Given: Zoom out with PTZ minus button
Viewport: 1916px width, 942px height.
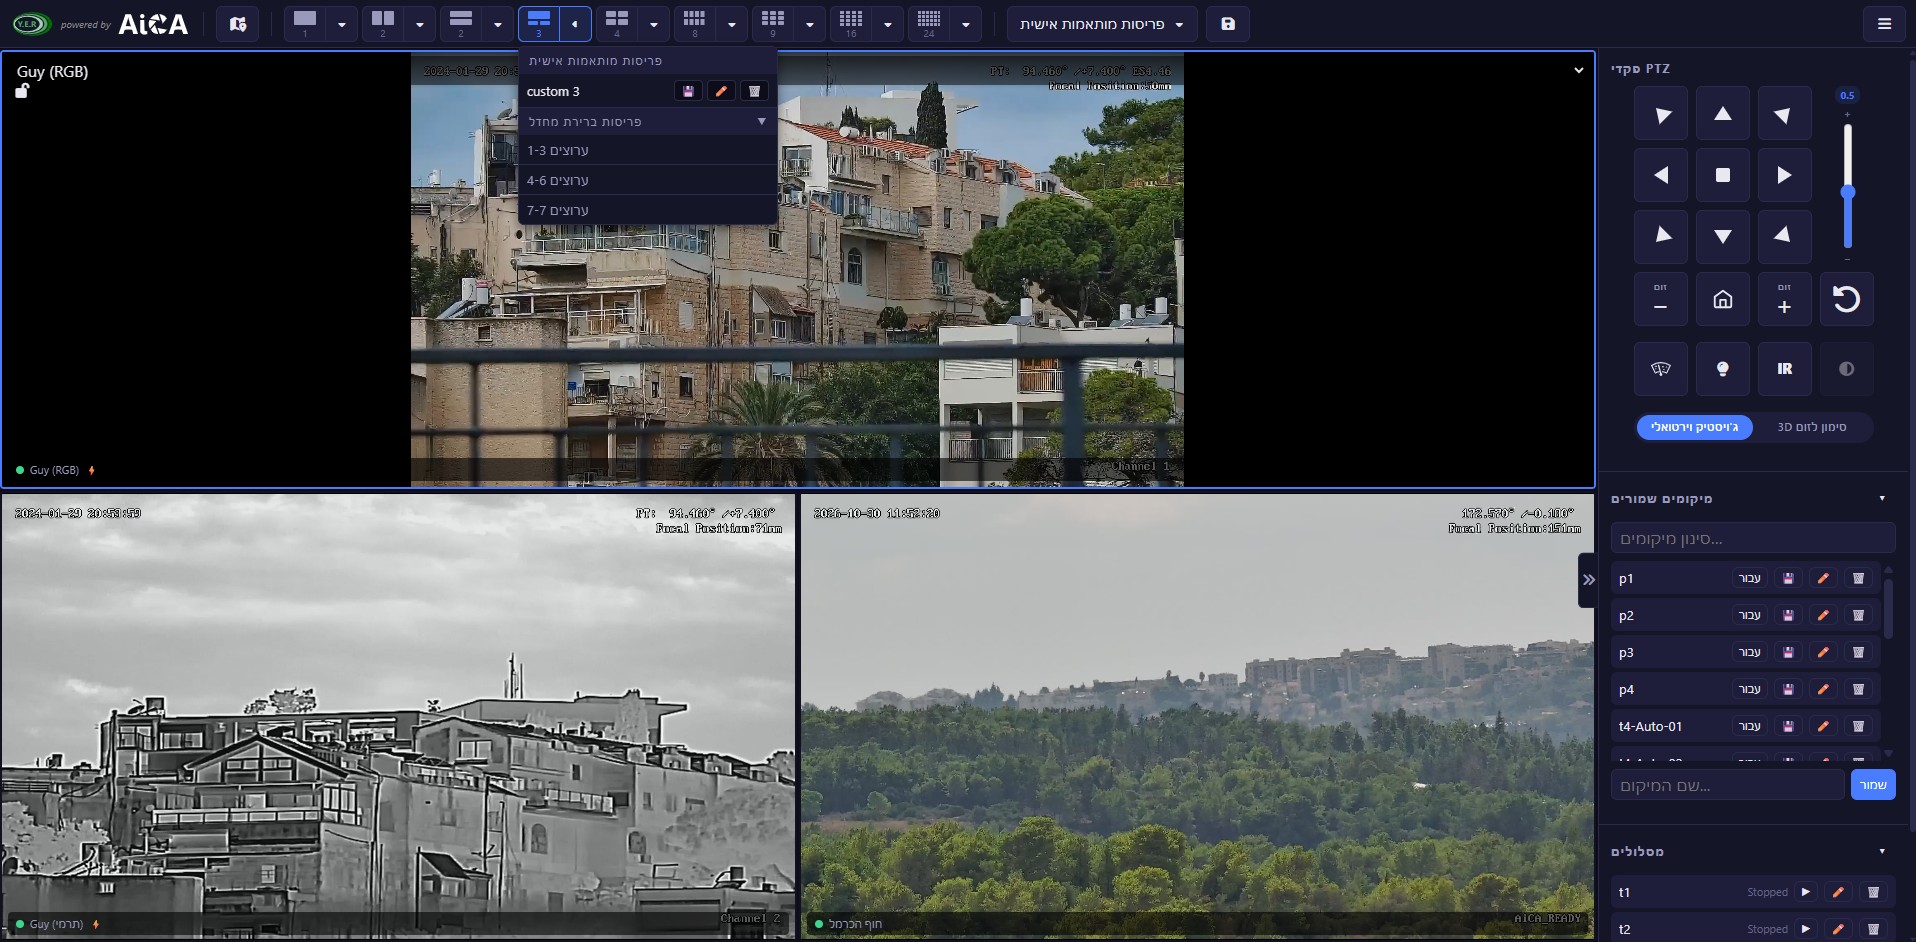Looking at the screenshot, I should (x=1661, y=299).
